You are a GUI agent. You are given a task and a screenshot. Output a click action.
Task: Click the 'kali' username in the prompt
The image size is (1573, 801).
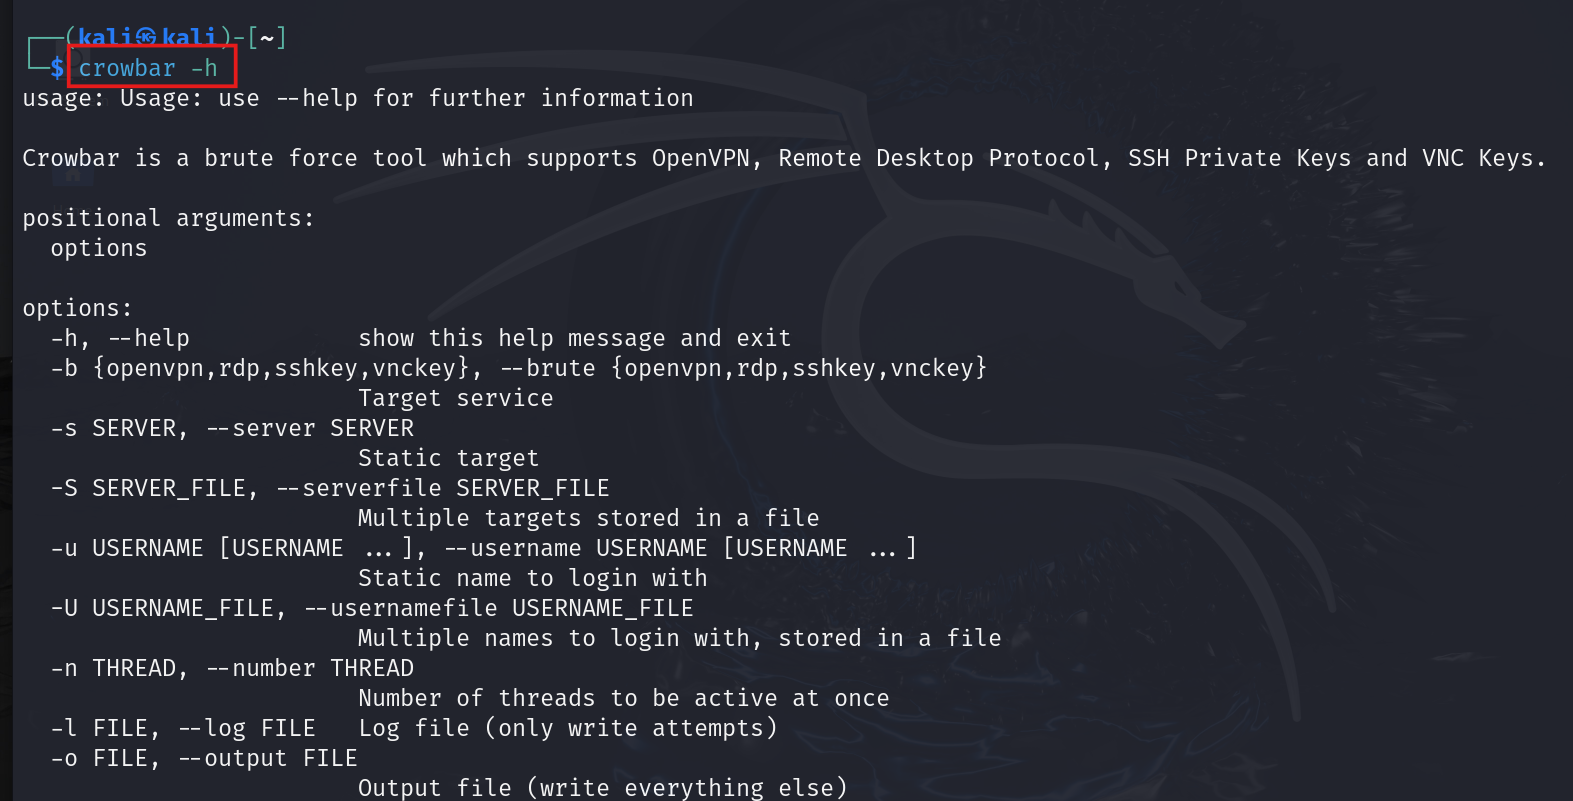105,38
